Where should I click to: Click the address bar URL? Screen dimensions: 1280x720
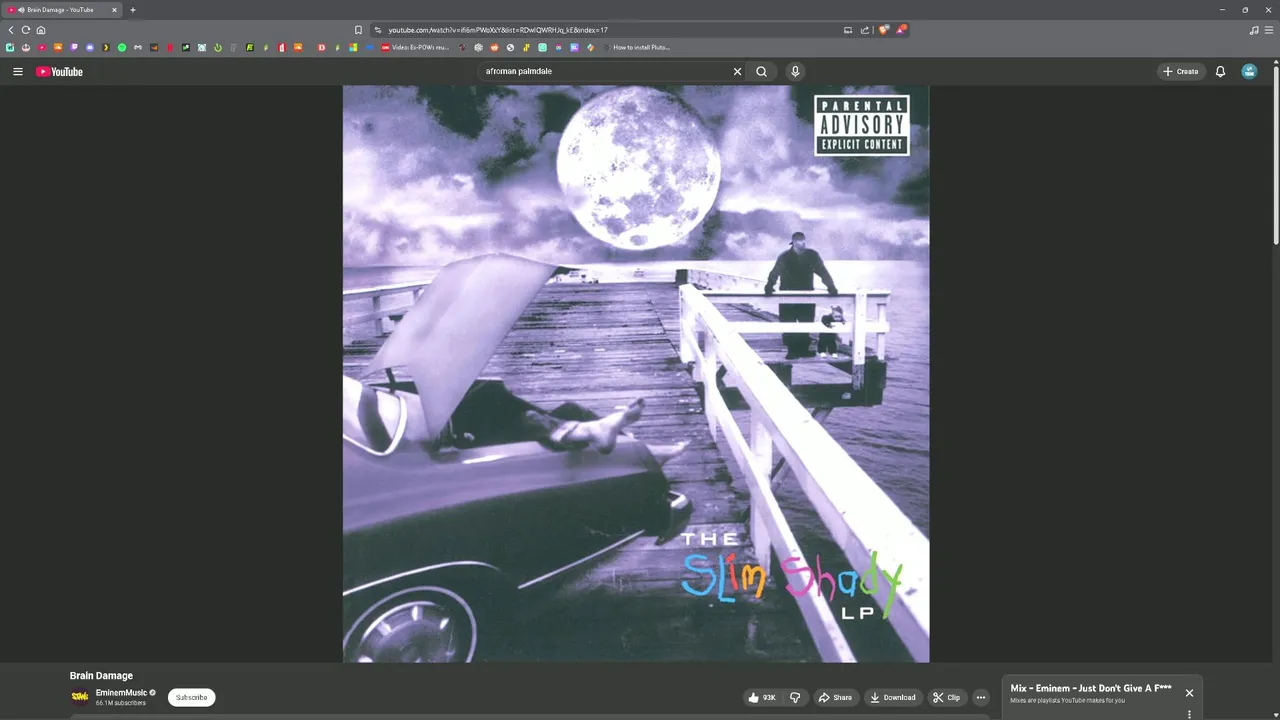pyautogui.click(x=498, y=30)
